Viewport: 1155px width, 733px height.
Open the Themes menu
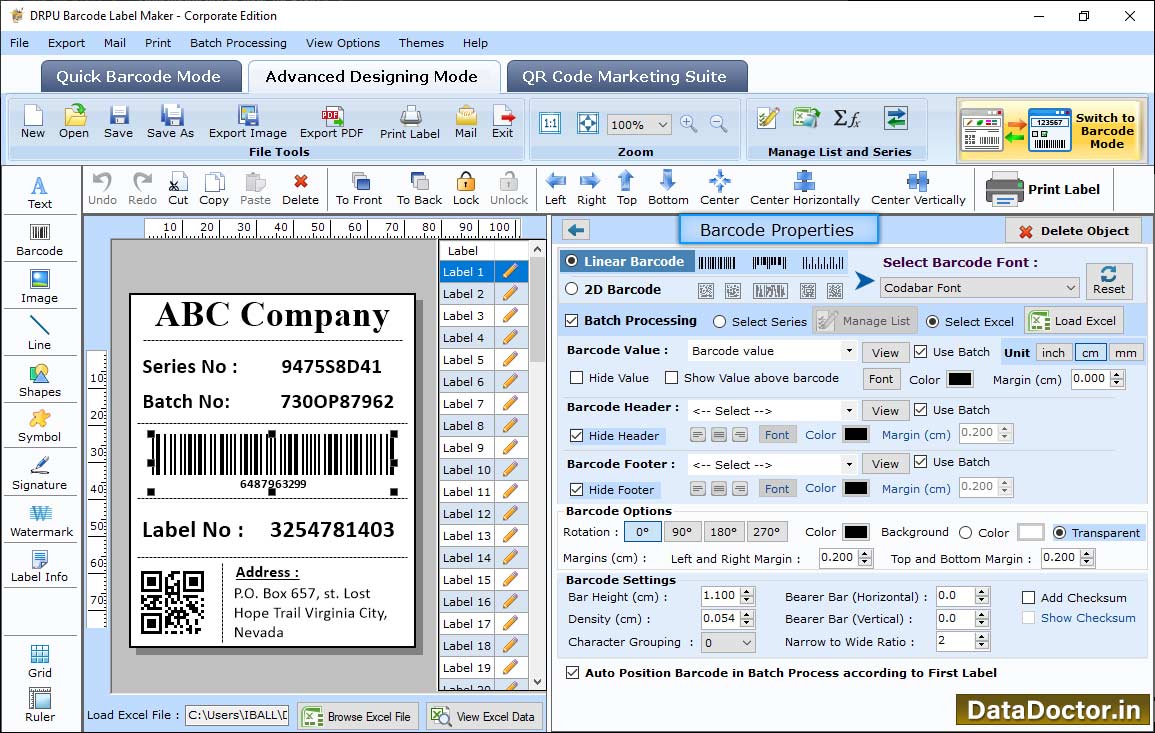[421, 43]
